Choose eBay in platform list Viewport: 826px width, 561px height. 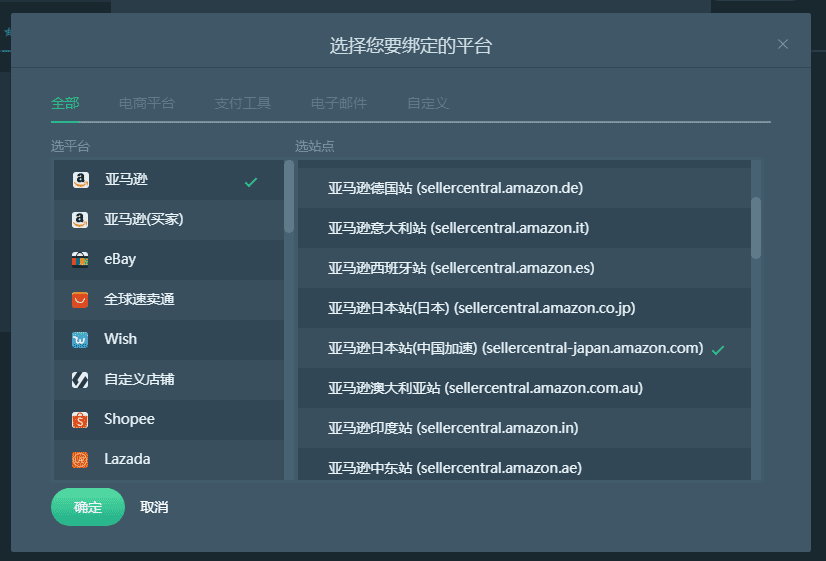click(169, 260)
